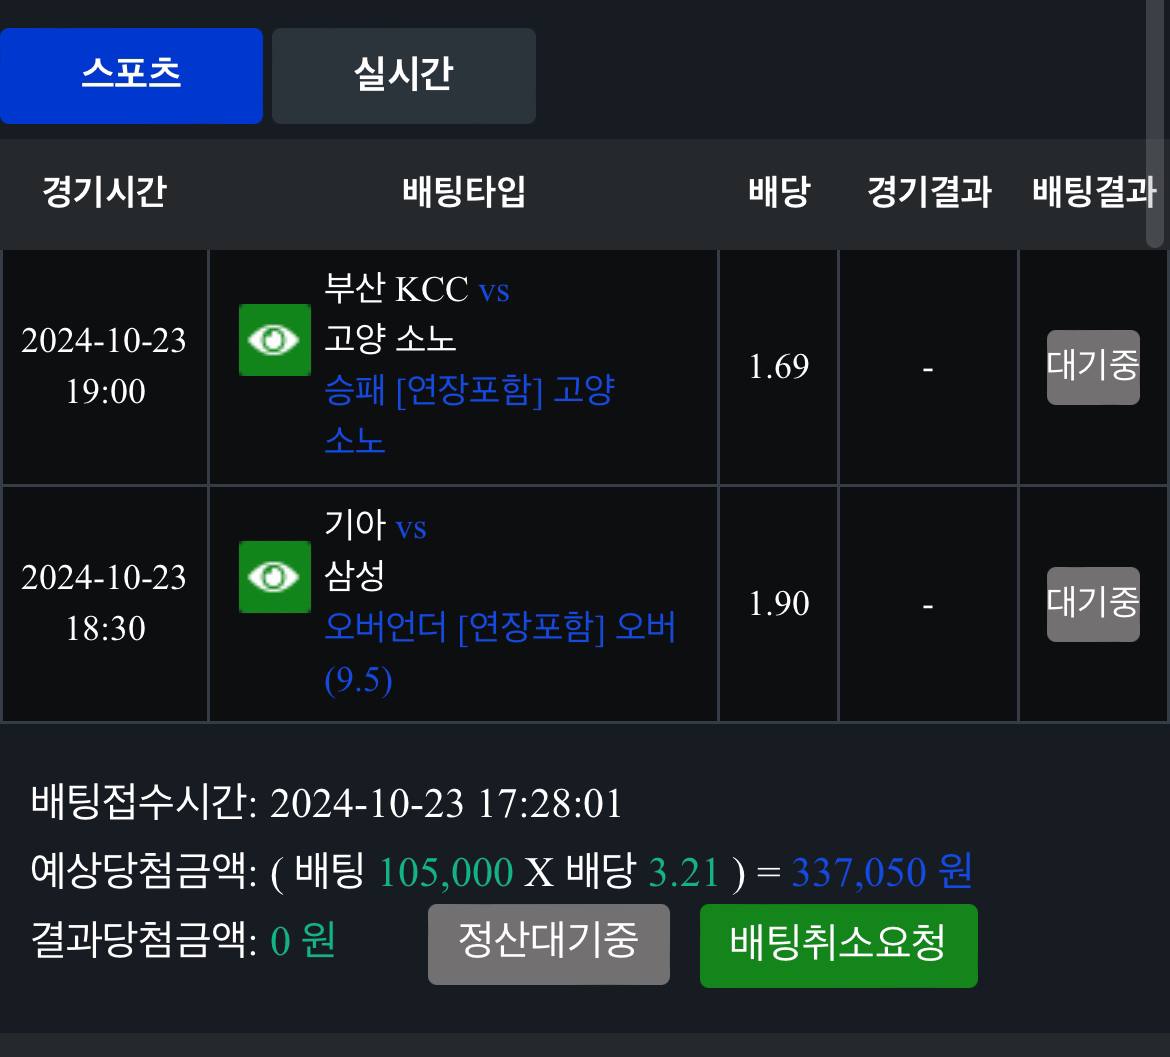
Task: Click the 정산대기중 button
Action: click(x=548, y=943)
